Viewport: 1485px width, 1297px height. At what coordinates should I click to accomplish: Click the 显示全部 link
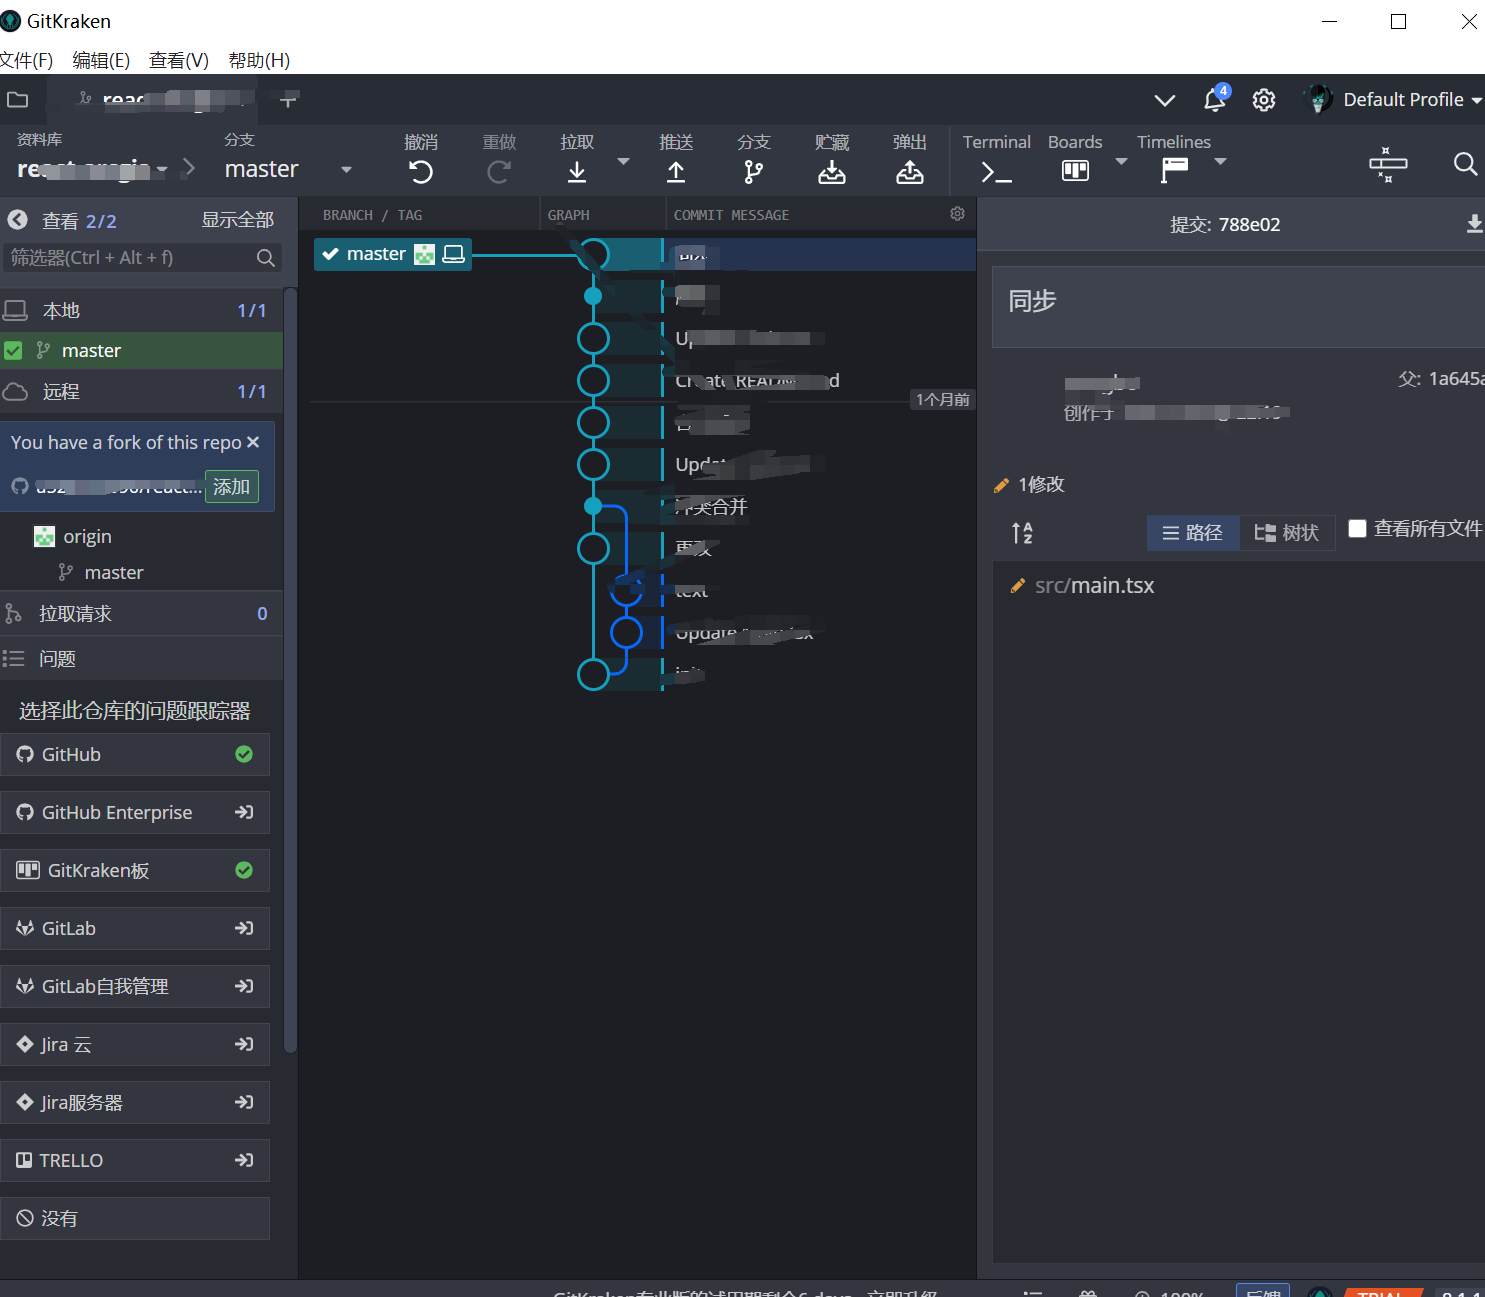238,220
